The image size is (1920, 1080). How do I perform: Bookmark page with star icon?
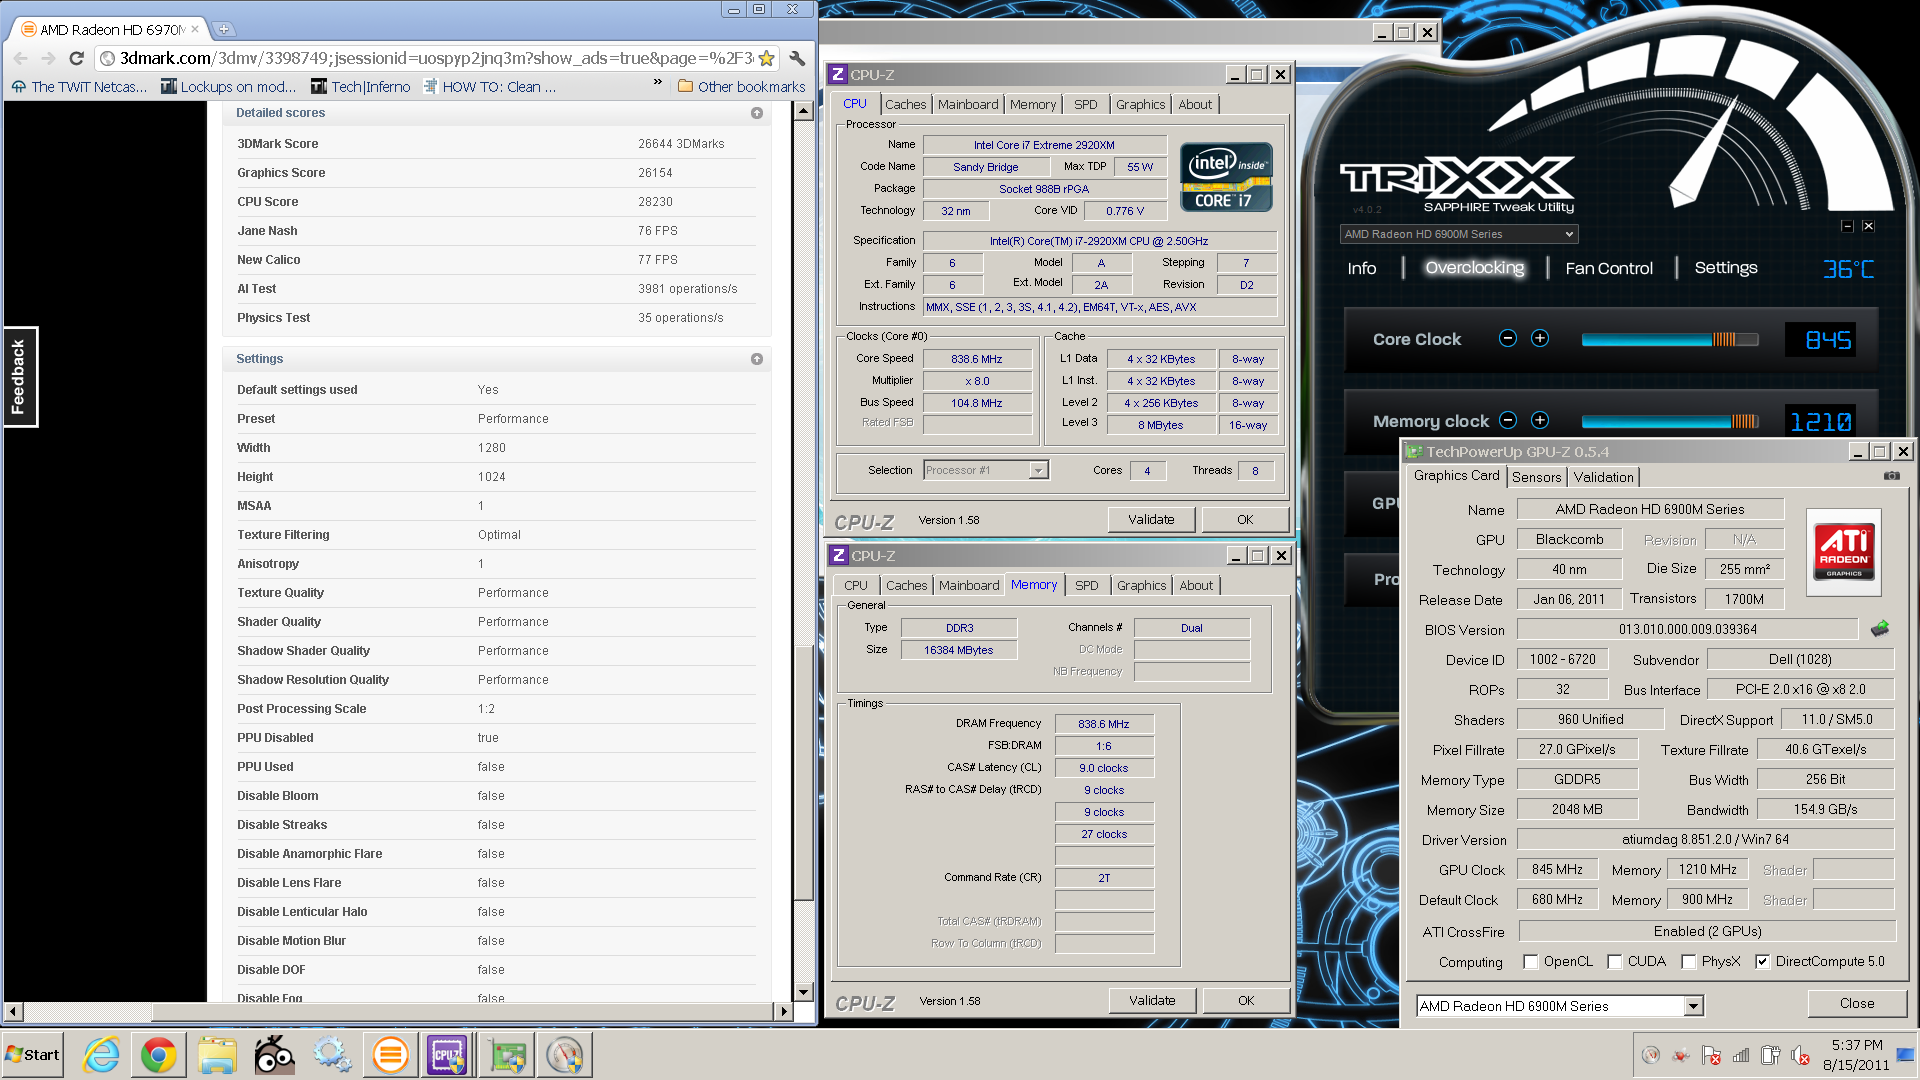click(x=767, y=58)
